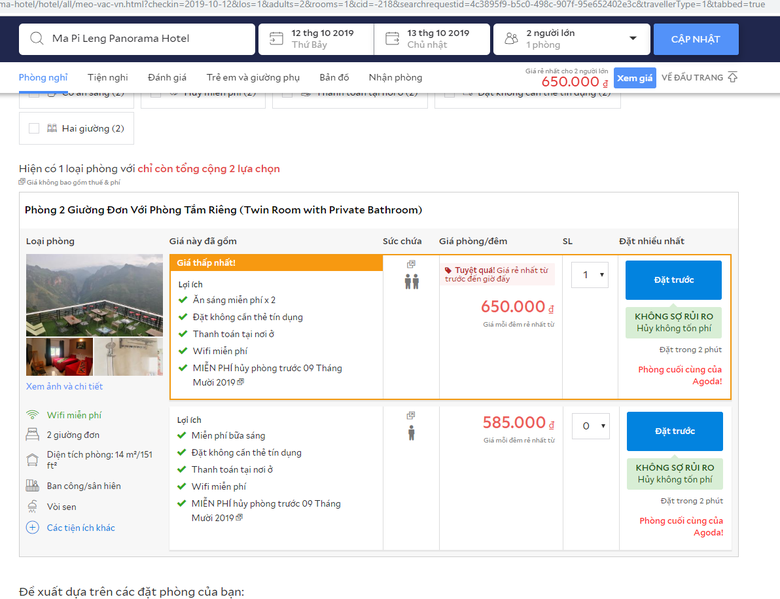Open the Xem ảnh và chi tiết link
This screenshot has height=599, width=780.
point(64,386)
